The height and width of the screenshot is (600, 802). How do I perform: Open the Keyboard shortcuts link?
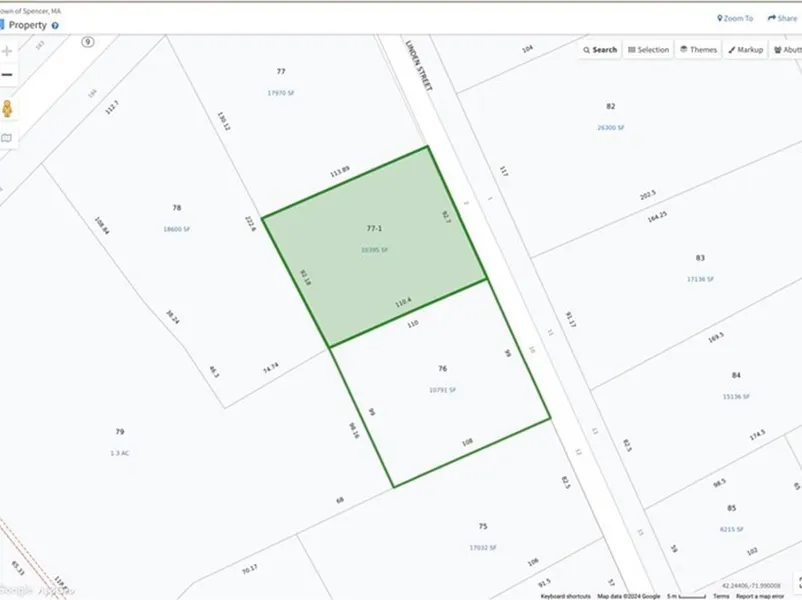click(566, 596)
